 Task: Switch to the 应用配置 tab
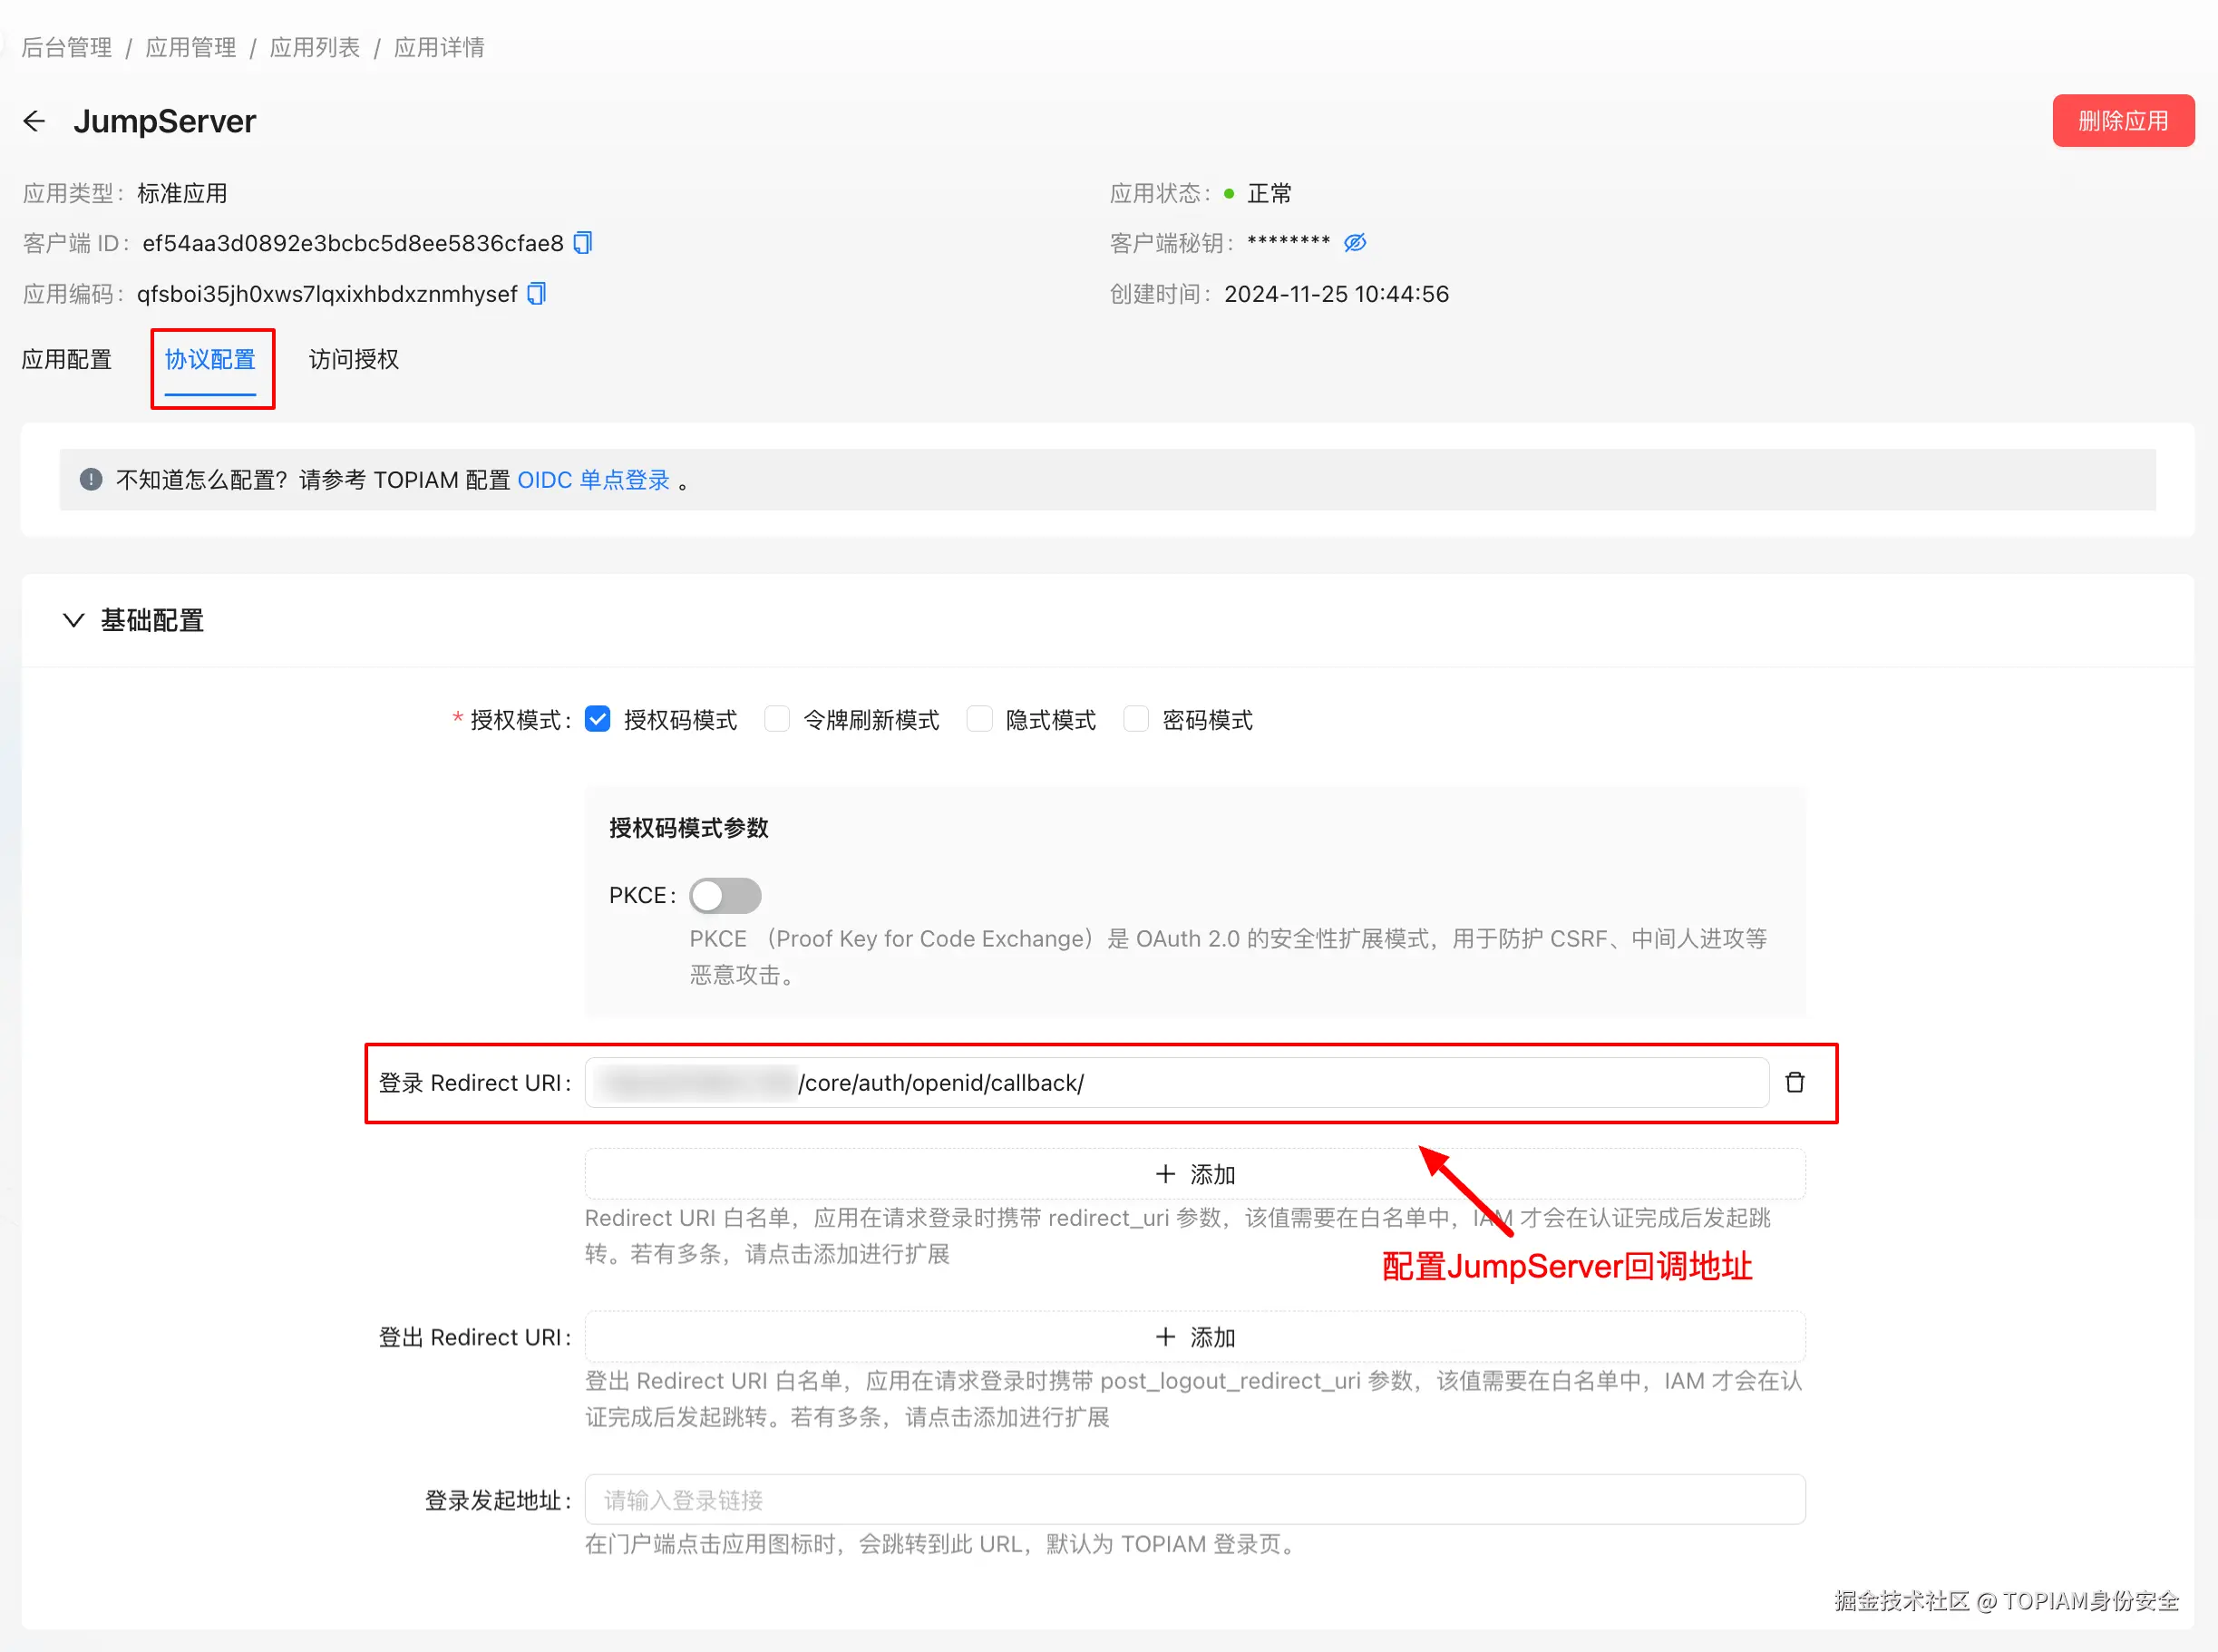67,360
